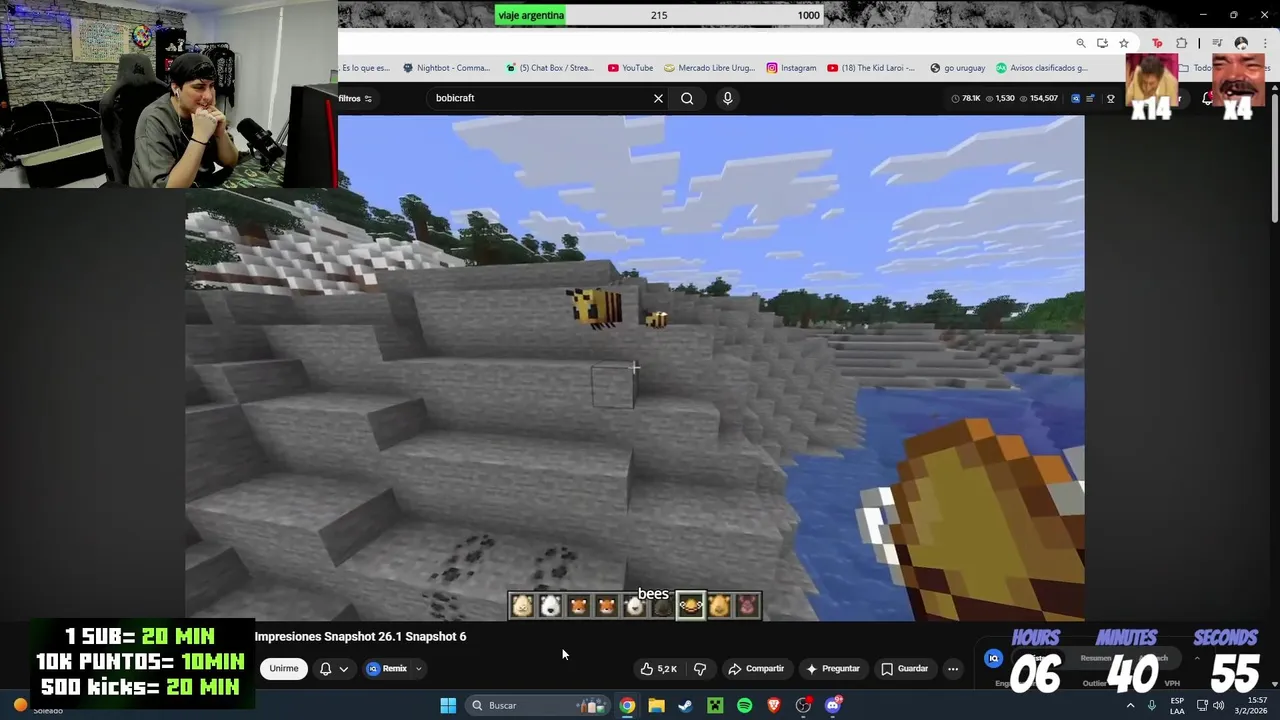
Task: Save the video with Guardar button
Action: (905, 668)
